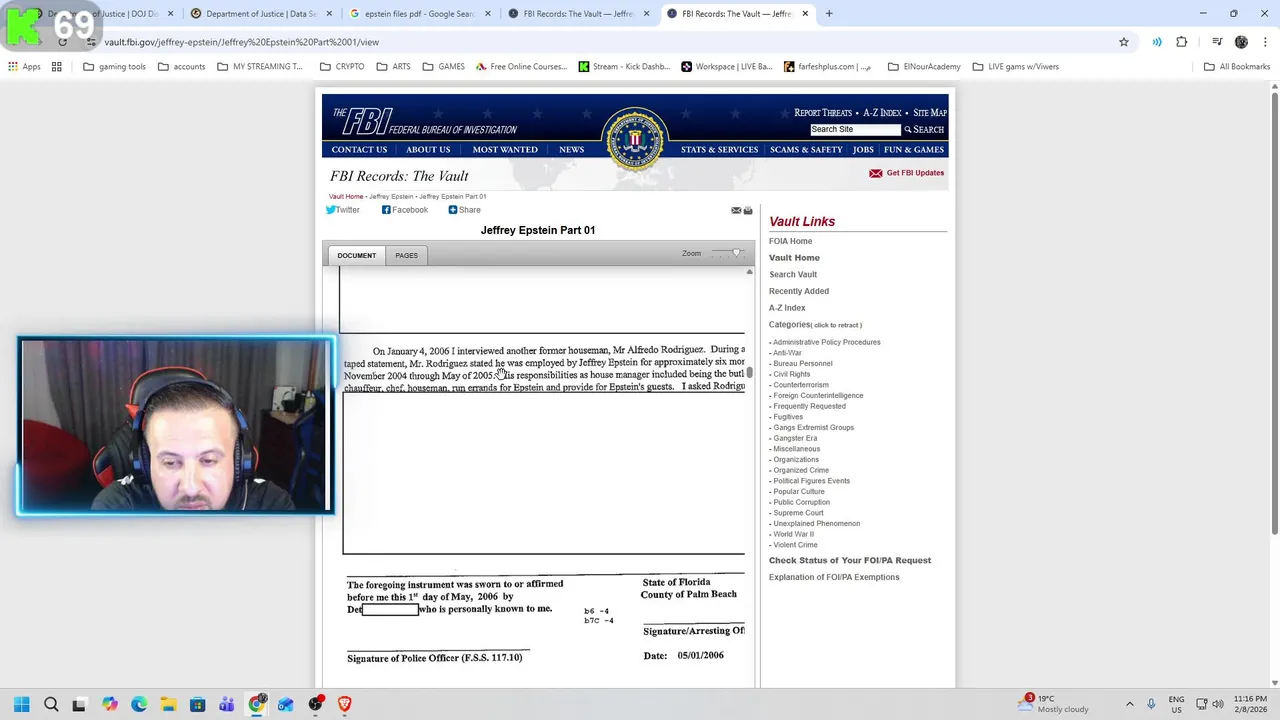Image resolution: width=1280 pixels, height=720 pixels.
Task: Open the clock and date panel
Action: (x=1250, y=704)
